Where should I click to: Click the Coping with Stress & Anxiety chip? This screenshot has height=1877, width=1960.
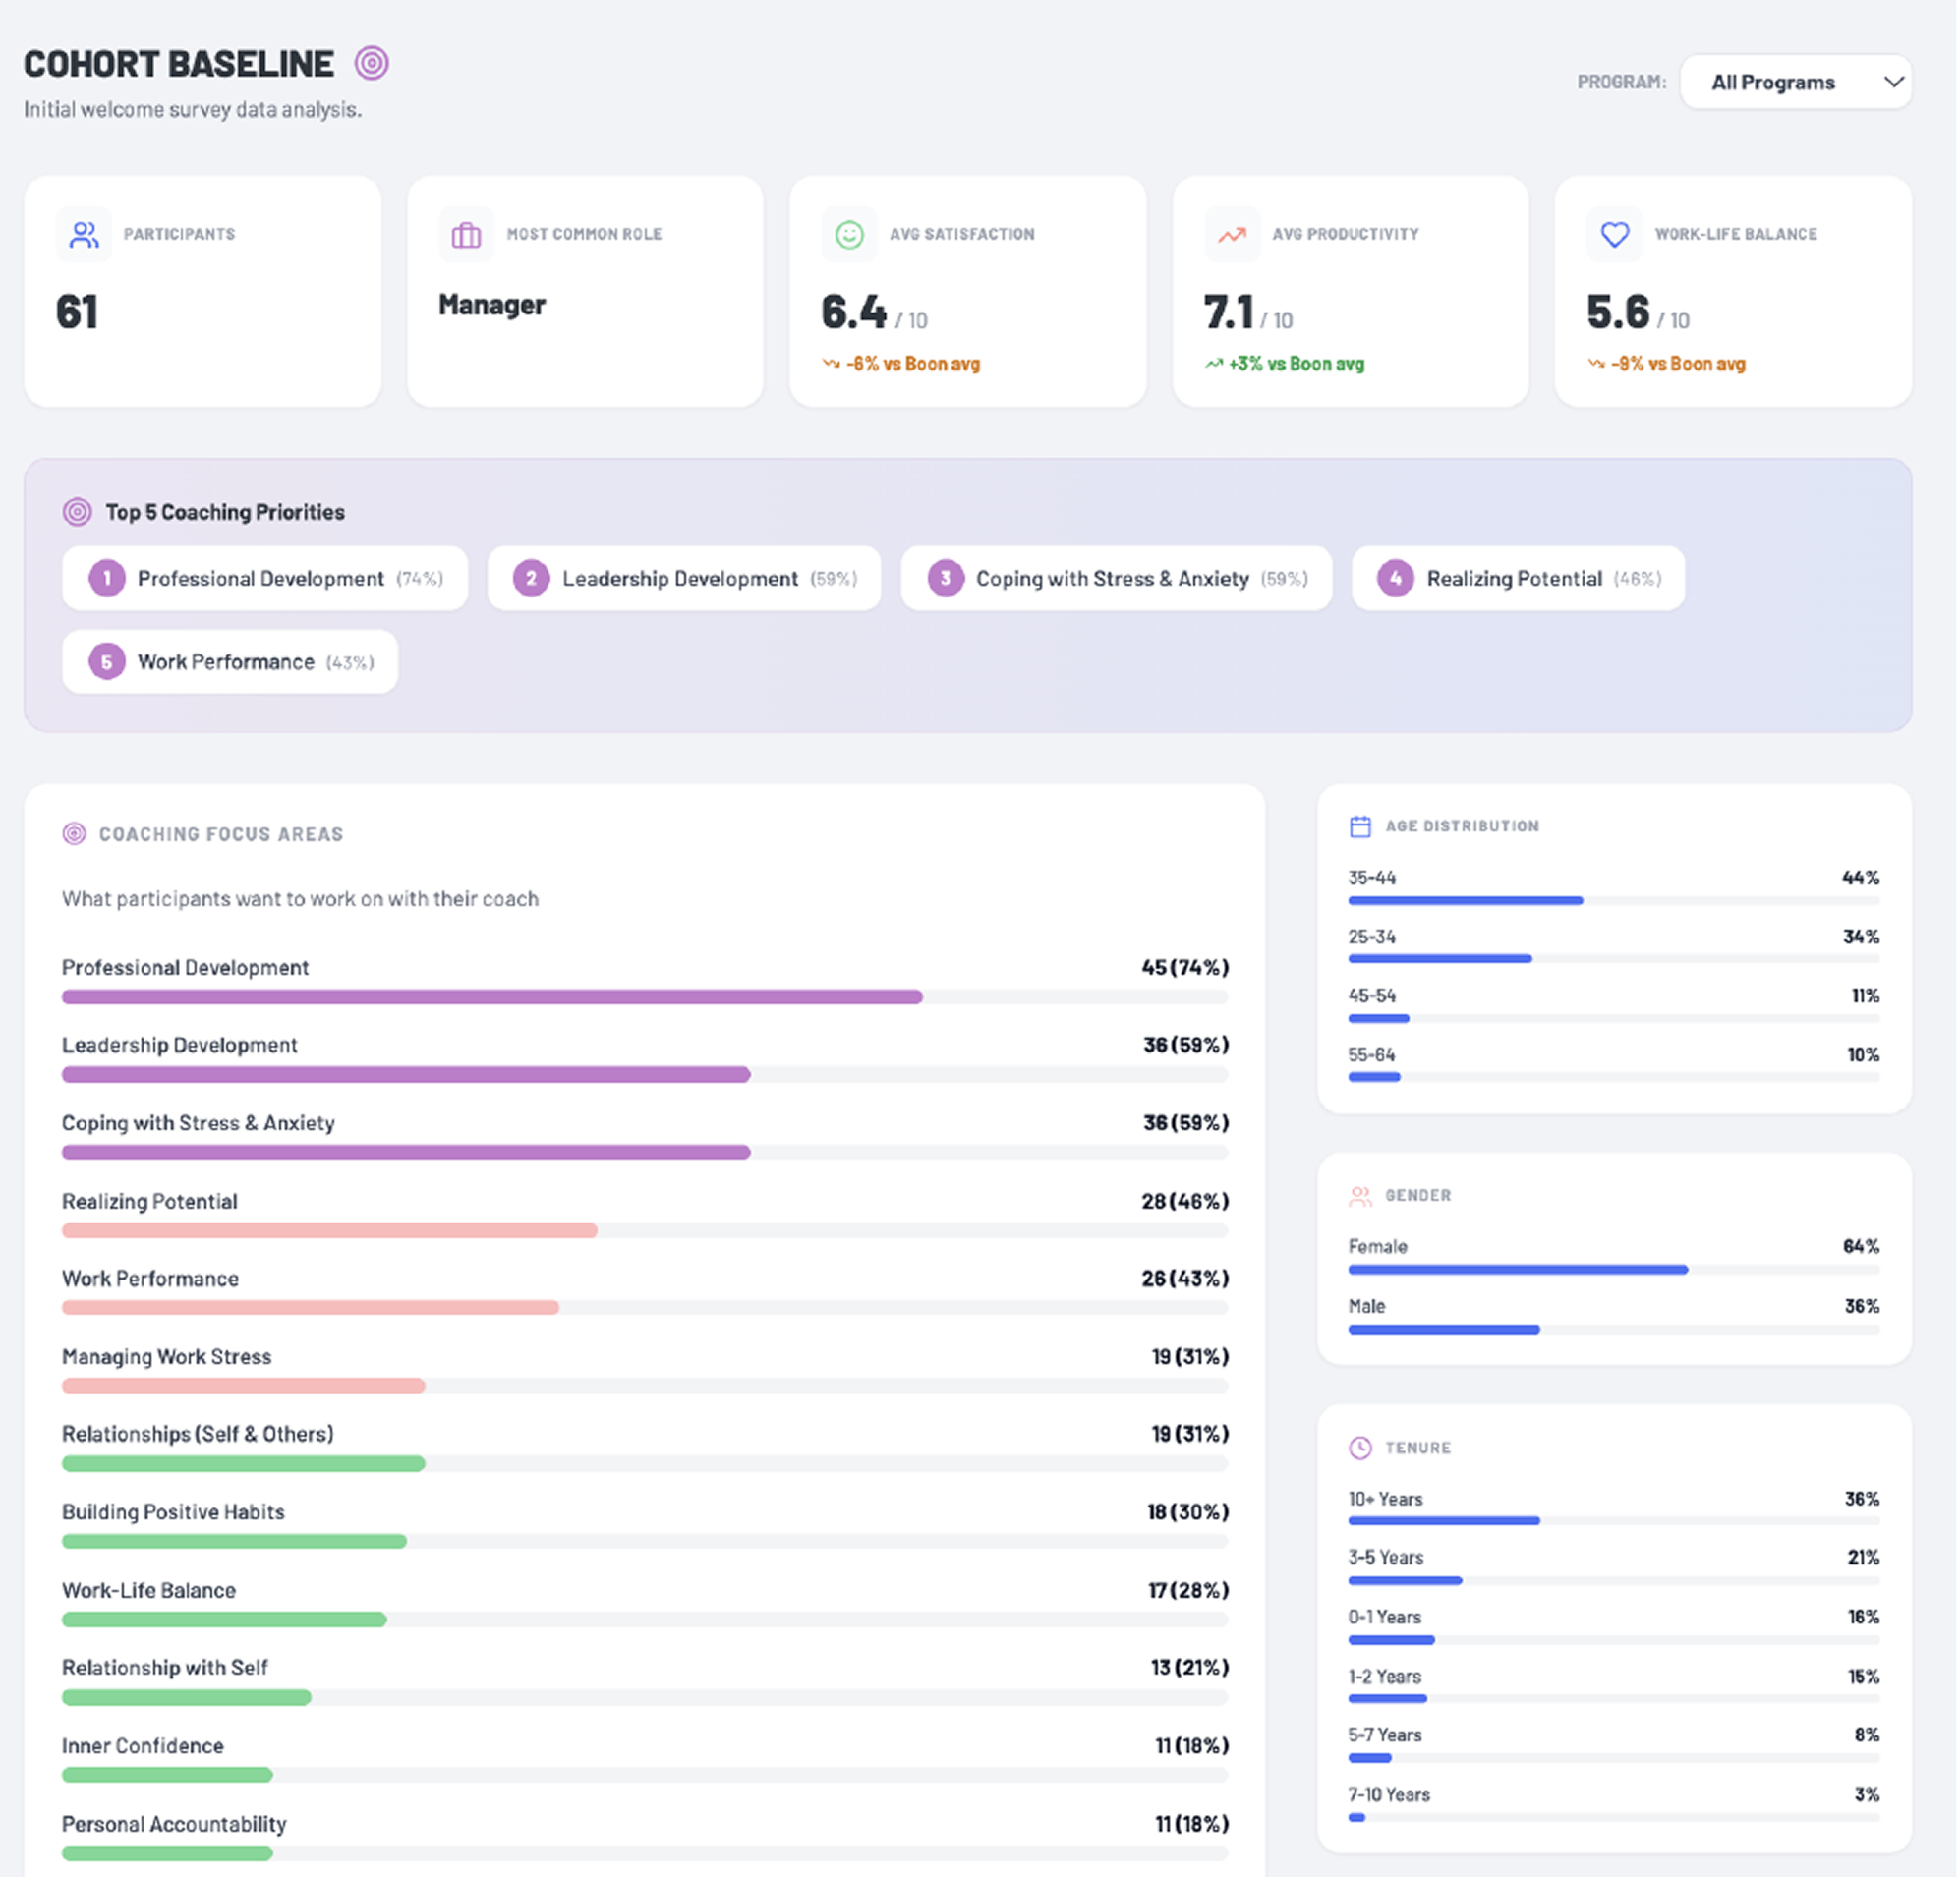point(1116,578)
